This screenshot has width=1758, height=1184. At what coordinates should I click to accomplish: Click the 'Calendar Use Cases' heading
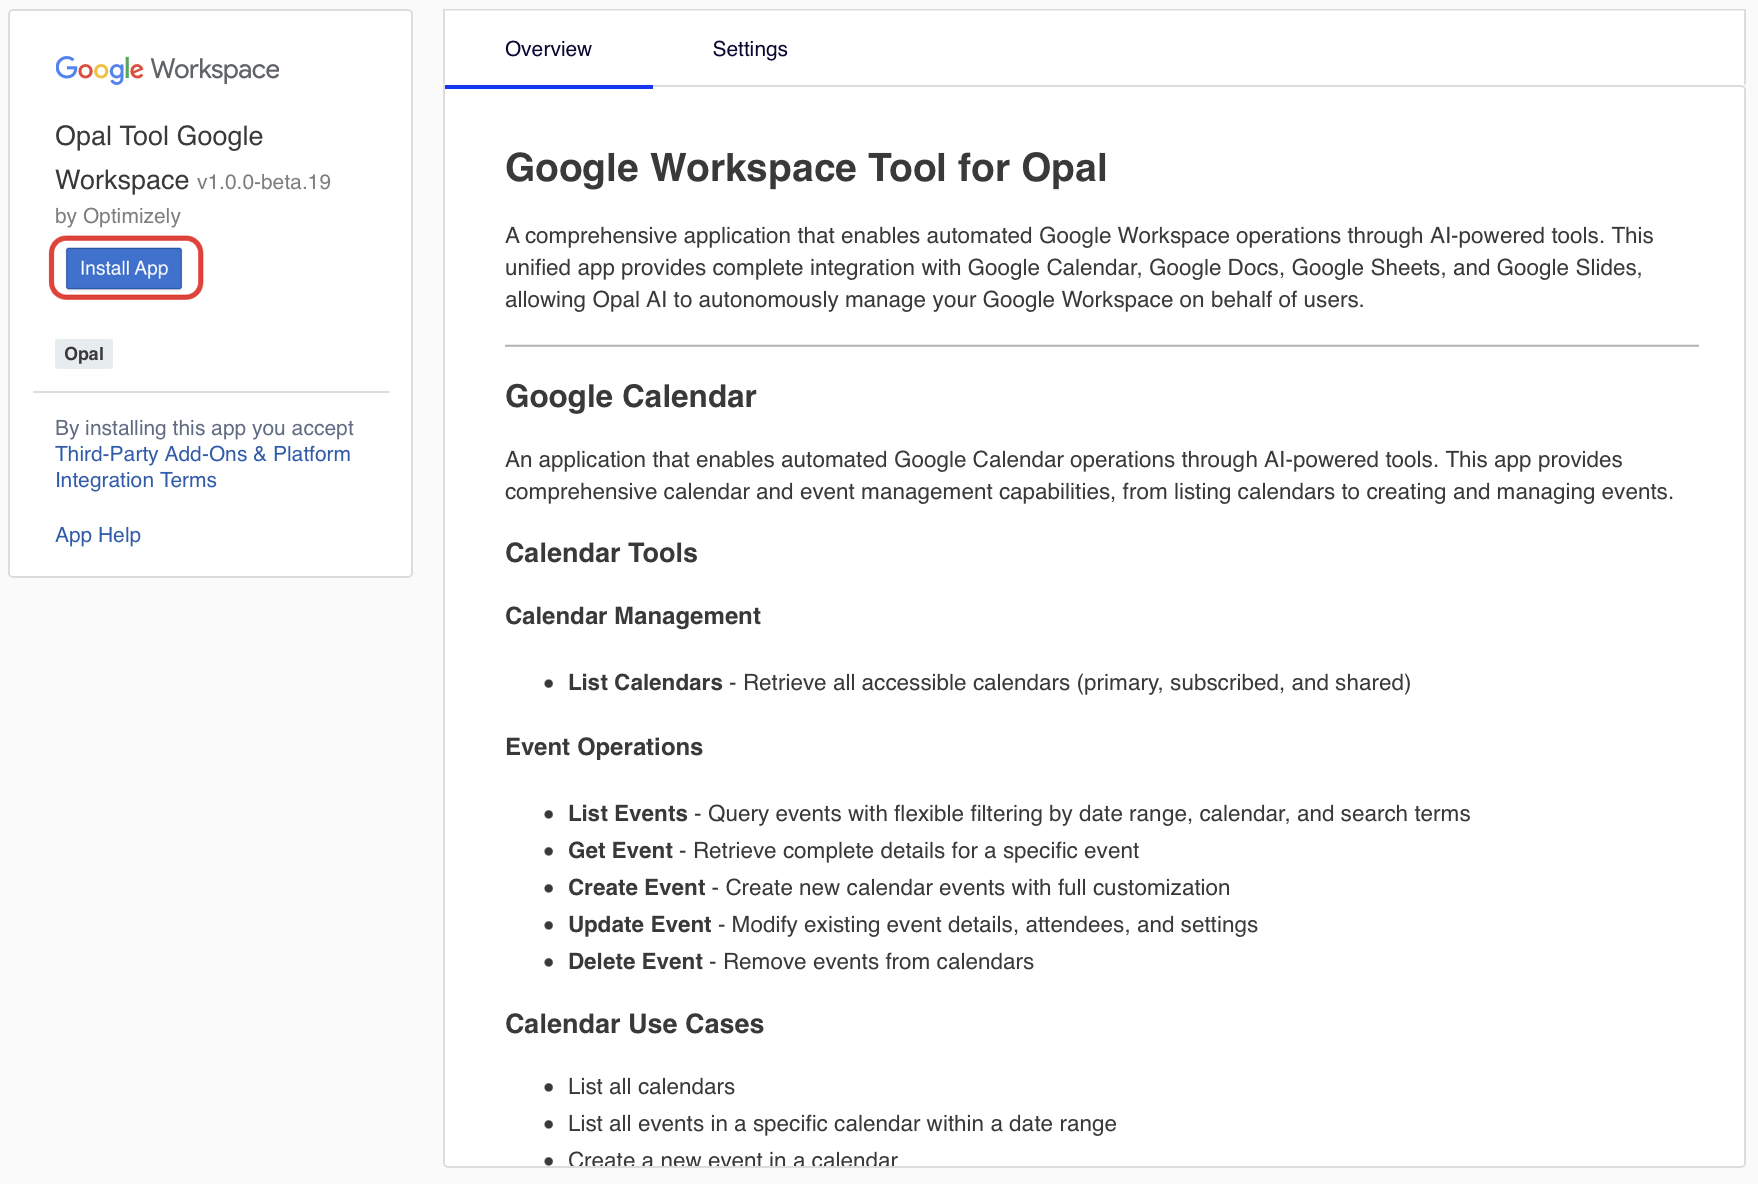[x=634, y=1024]
